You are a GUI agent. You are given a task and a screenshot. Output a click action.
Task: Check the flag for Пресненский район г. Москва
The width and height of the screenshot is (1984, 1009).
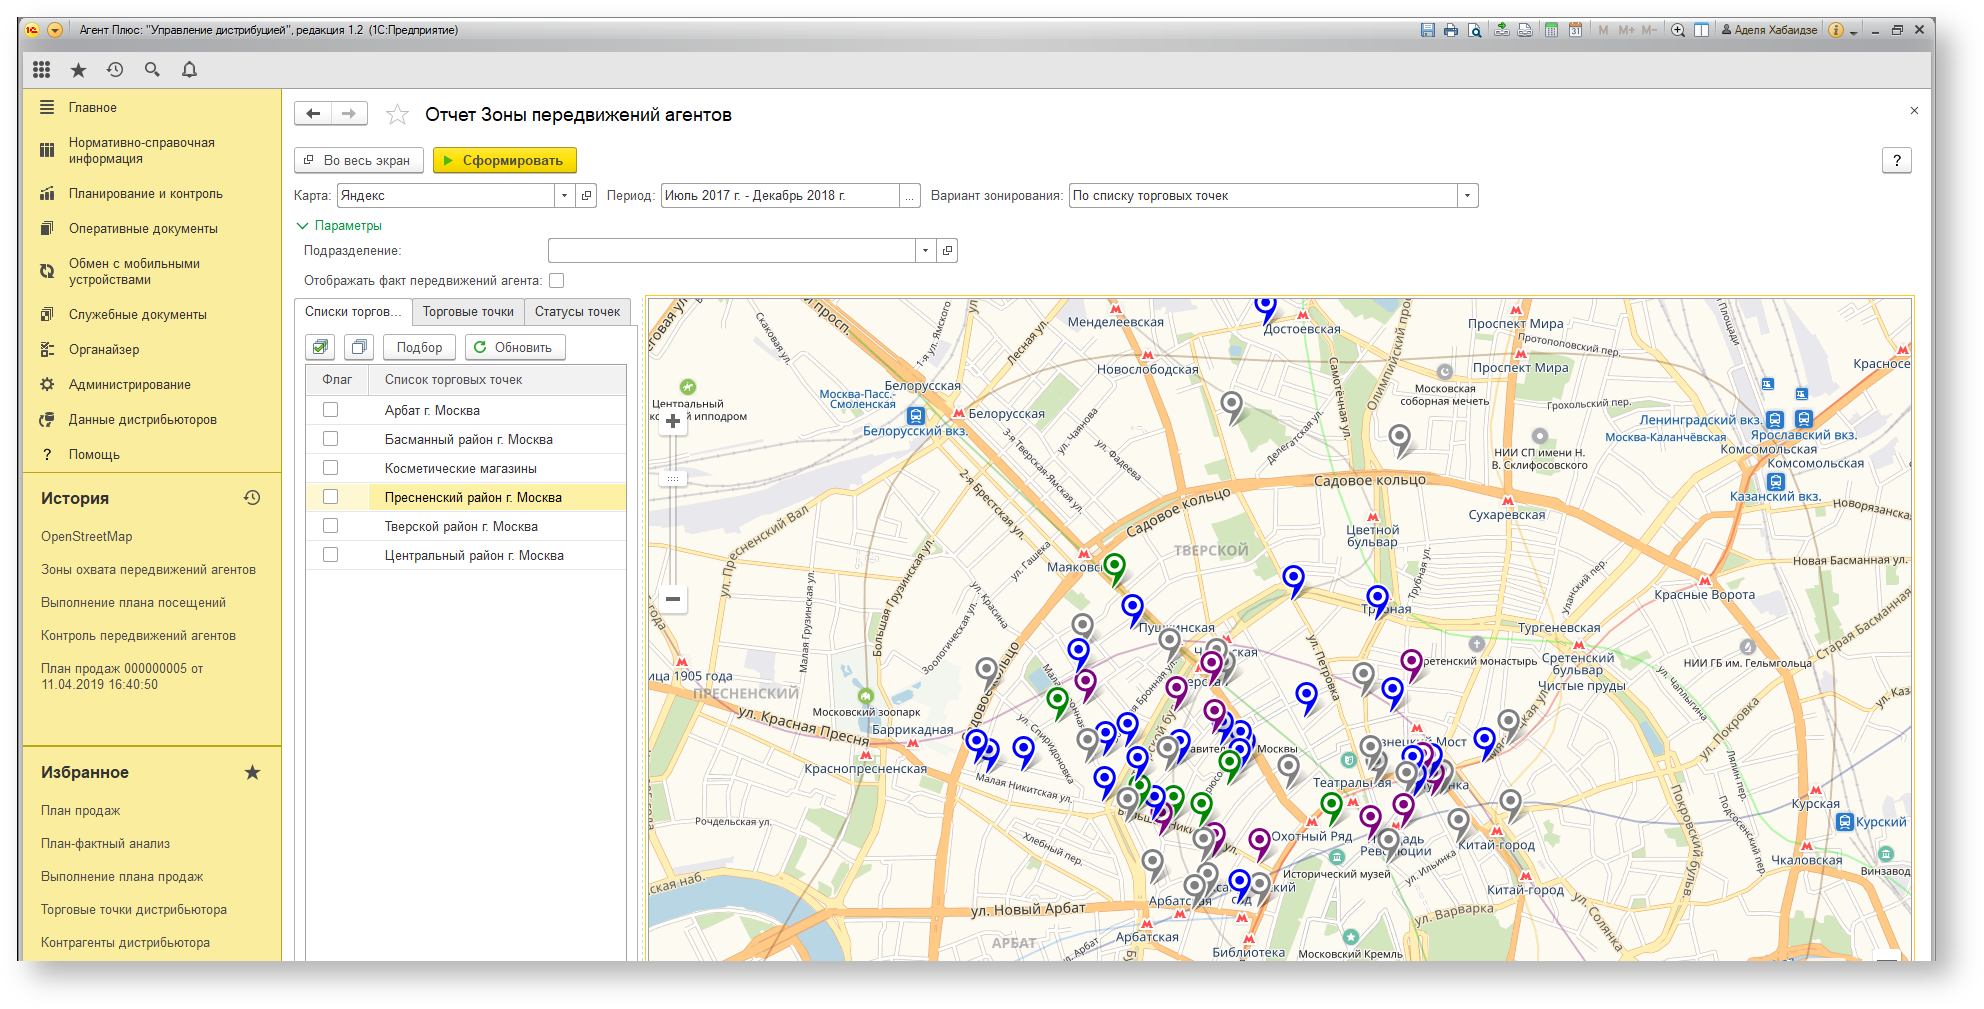tap(331, 497)
